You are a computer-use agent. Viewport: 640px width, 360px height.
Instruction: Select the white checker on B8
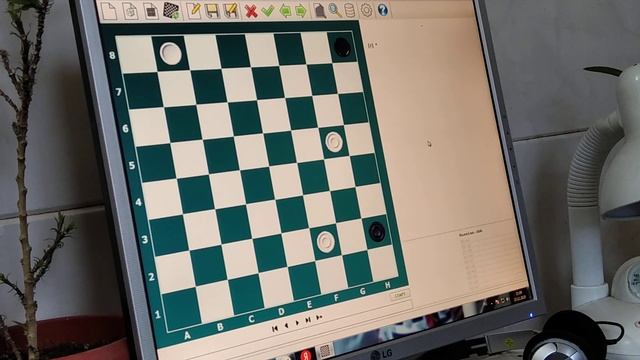(x=170, y=53)
